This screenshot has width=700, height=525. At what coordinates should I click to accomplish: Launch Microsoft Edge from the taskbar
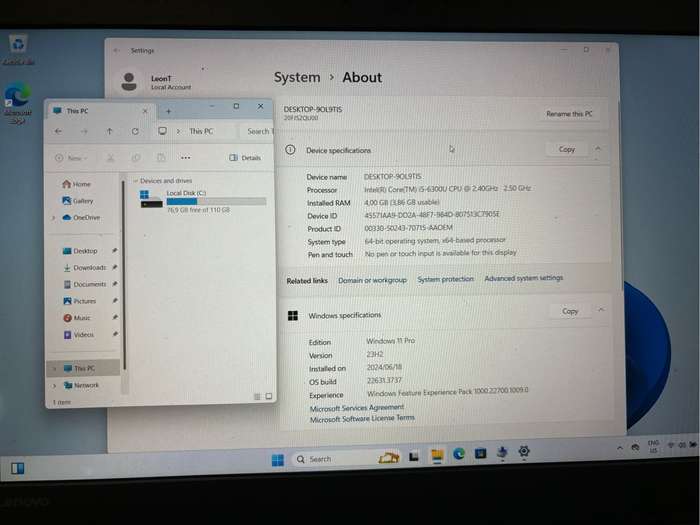click(459, 454)
